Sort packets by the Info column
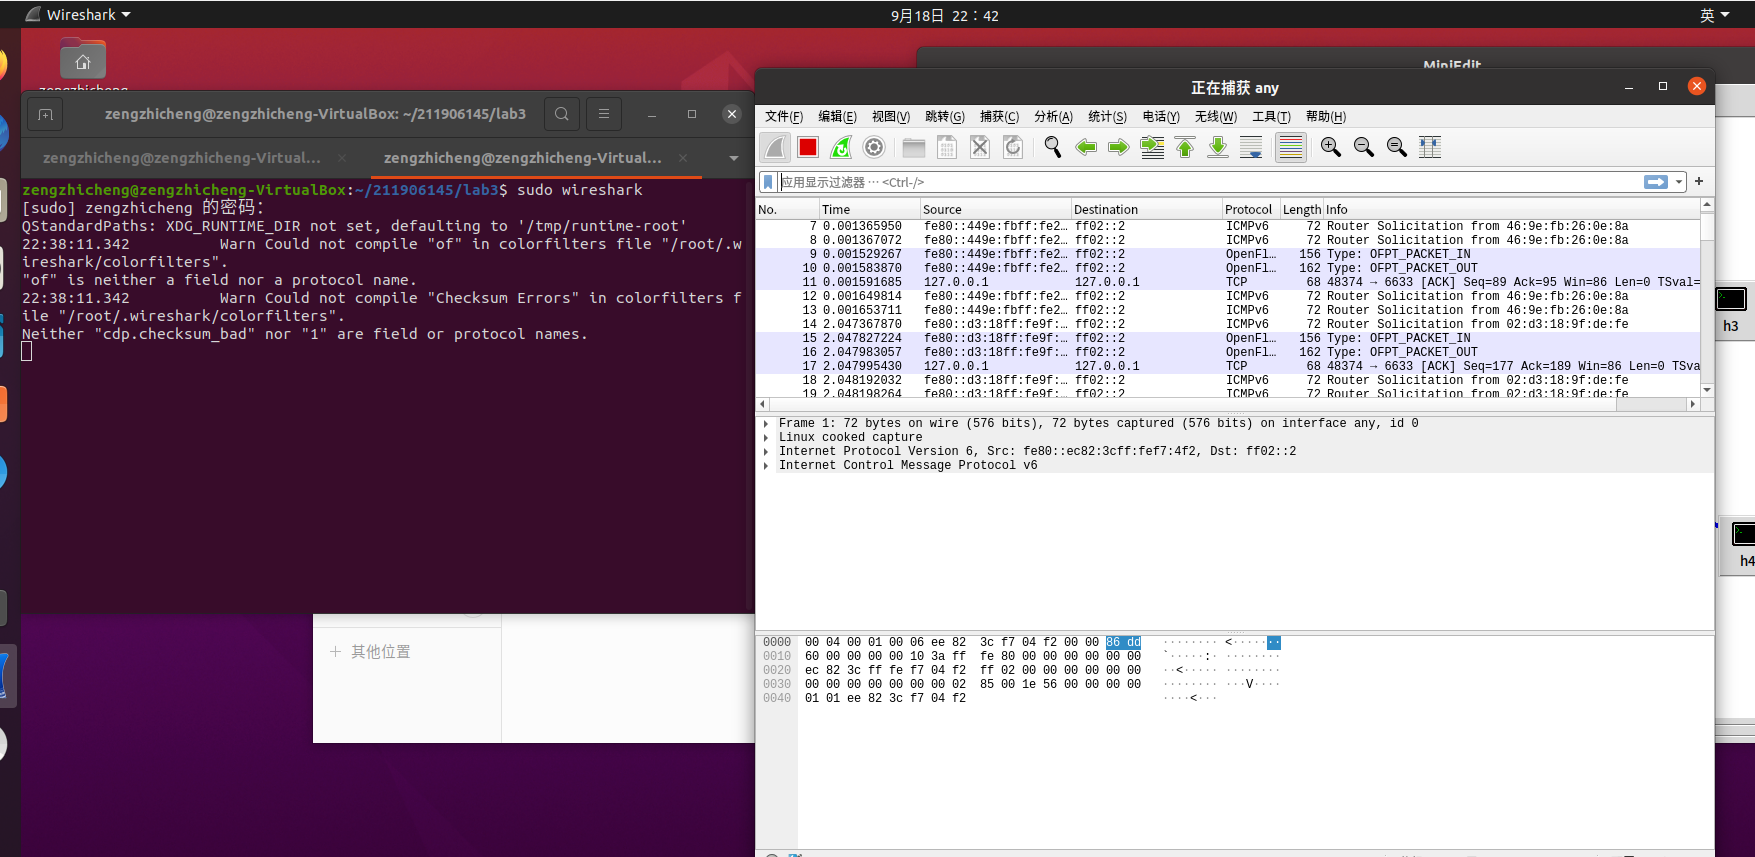Screen dimensions: 1755x857 [x=1511, y=209]
